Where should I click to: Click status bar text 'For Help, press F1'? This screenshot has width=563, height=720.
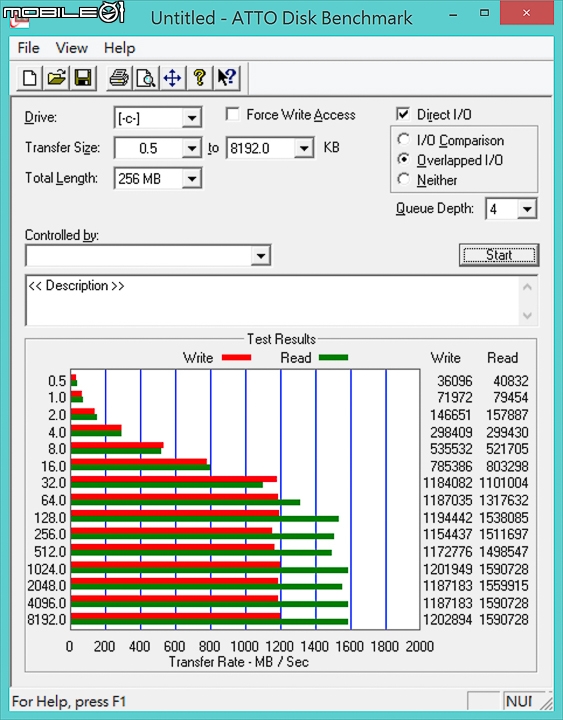[x=69, y=702]
